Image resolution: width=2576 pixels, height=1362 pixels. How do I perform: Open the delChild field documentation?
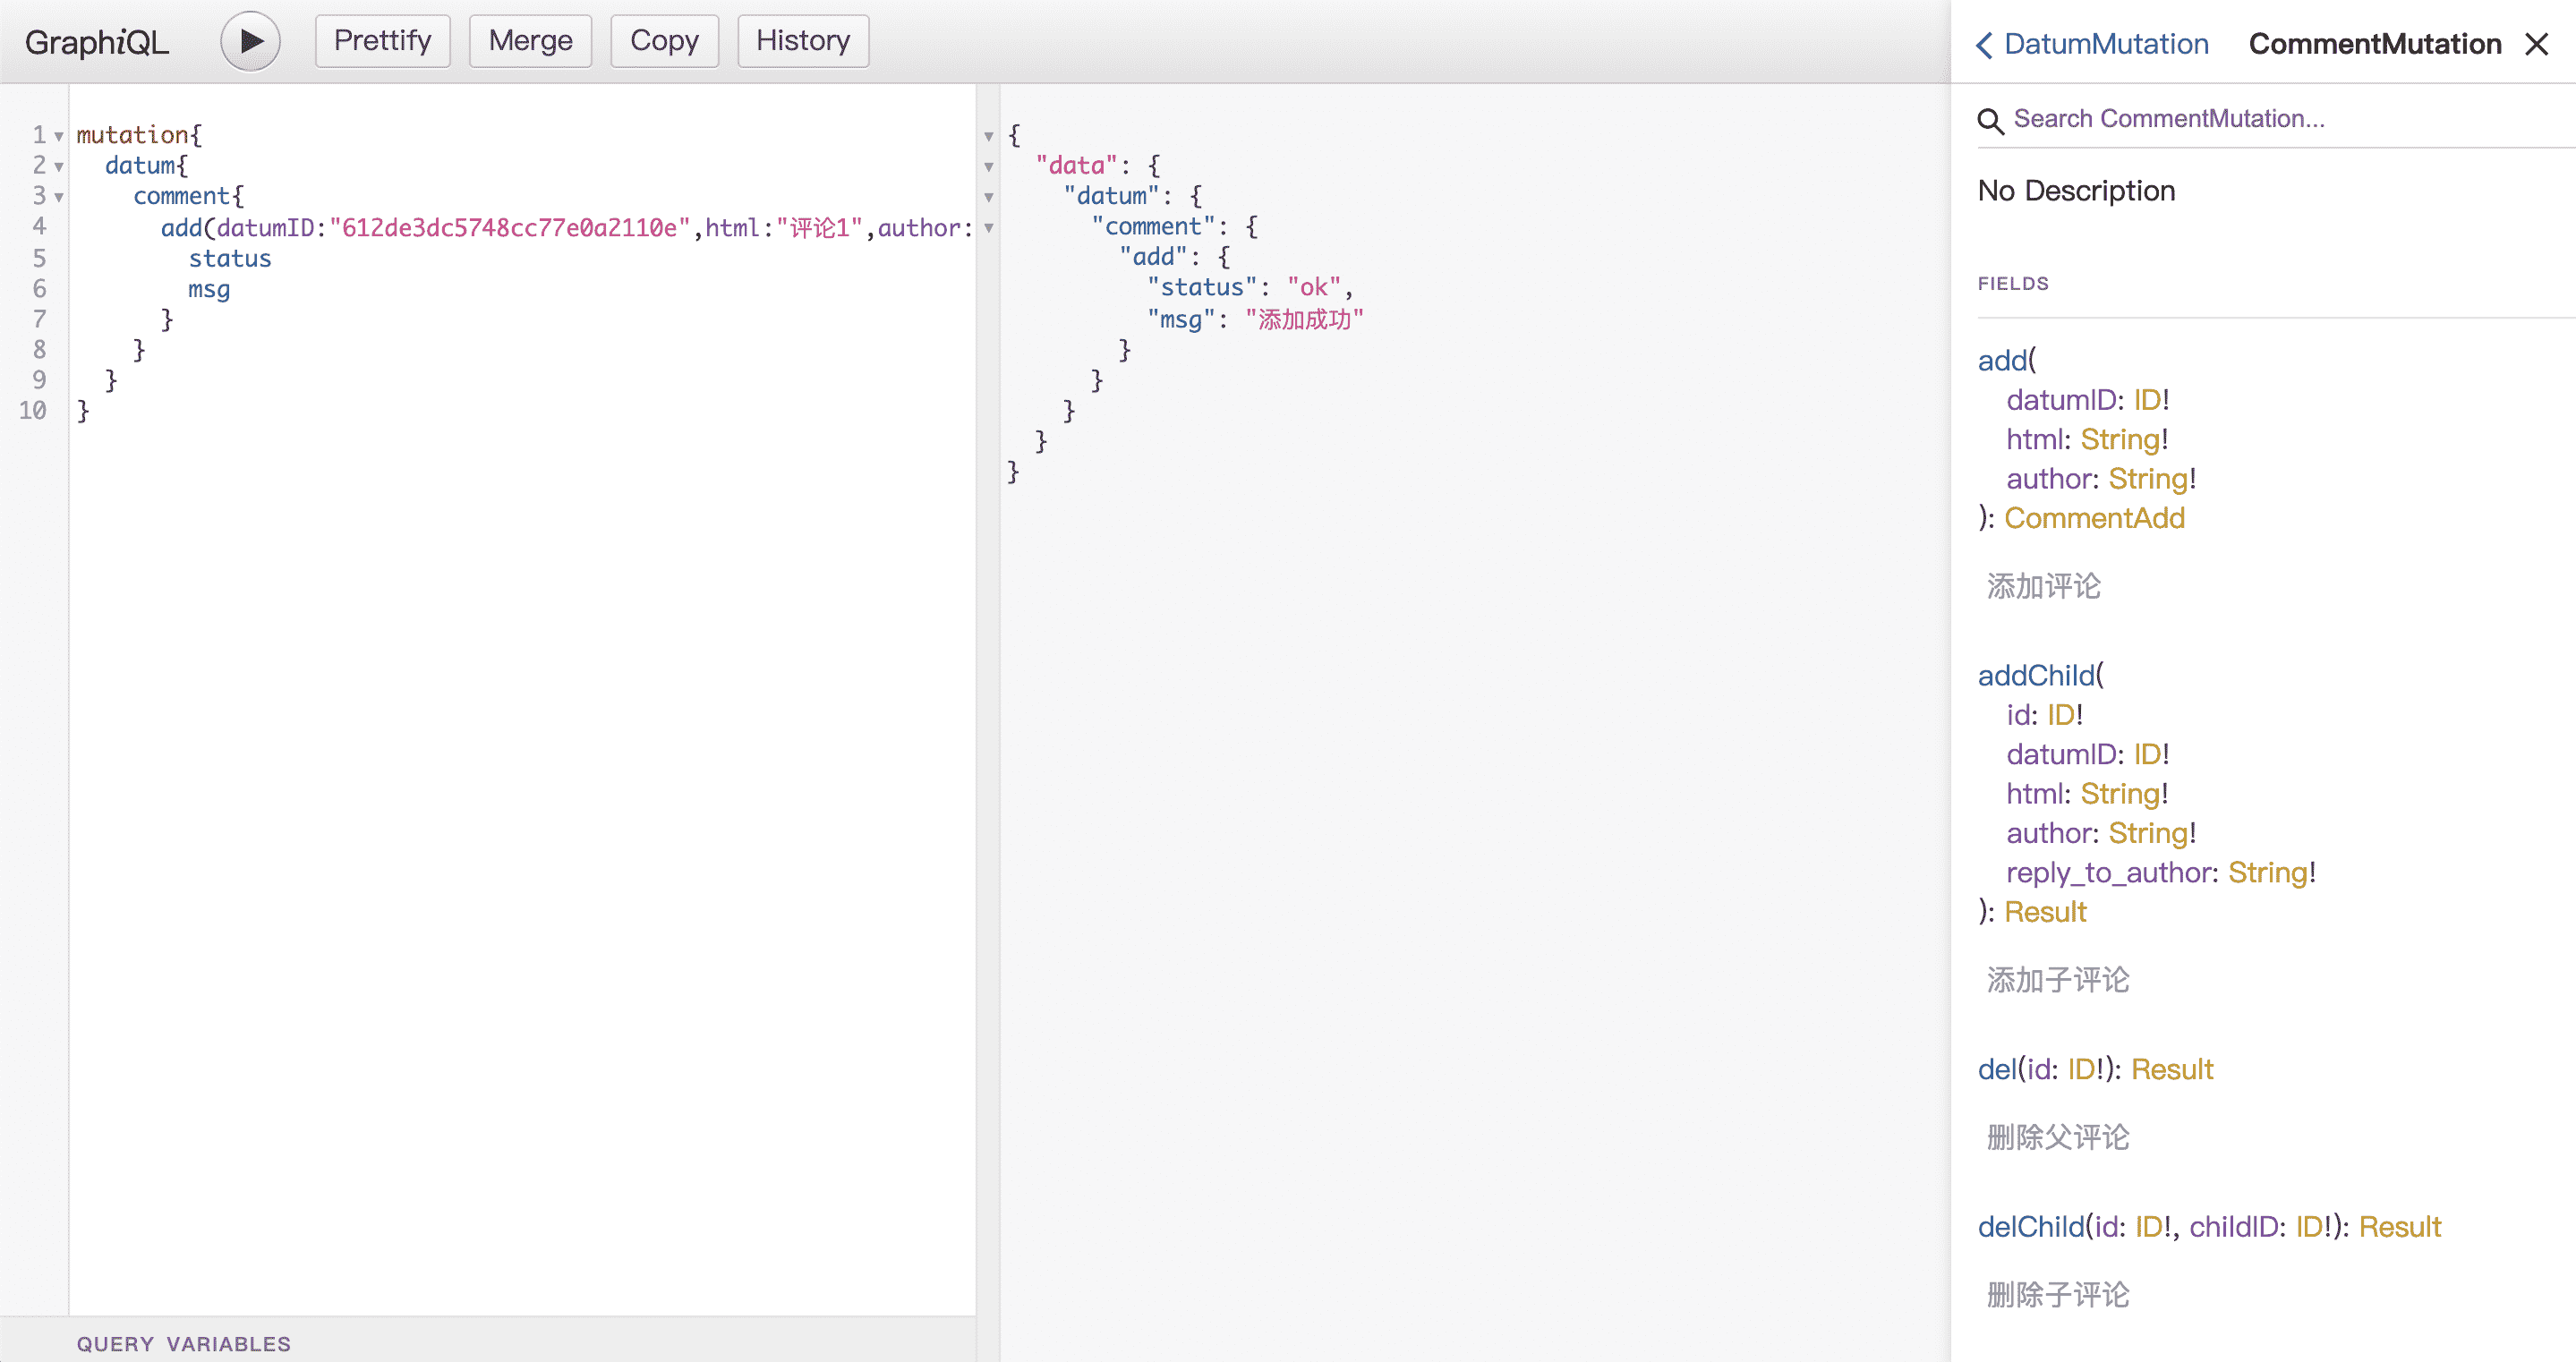[2030, 1227]
